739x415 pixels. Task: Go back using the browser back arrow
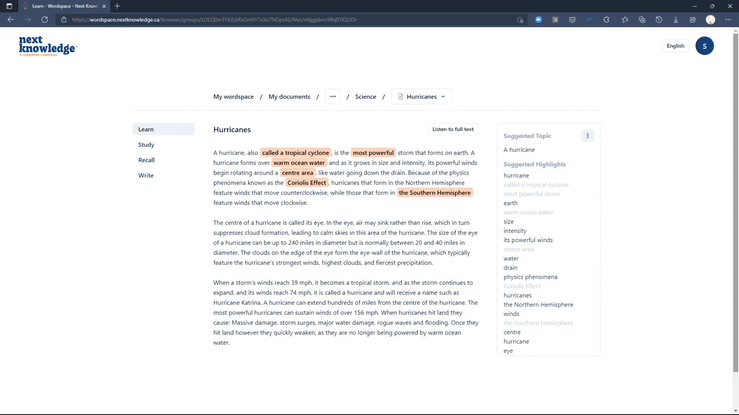pyautogui.click(x=10, y=20)
